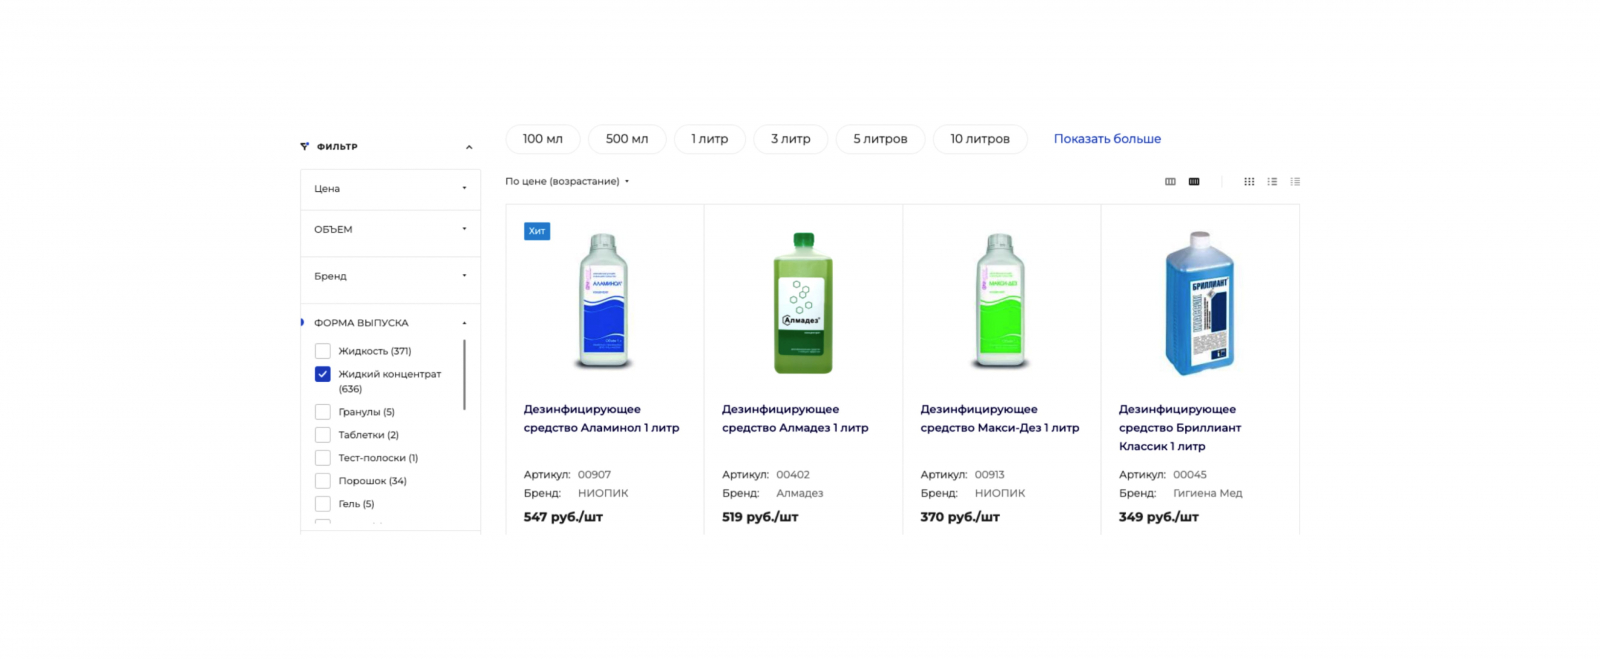
Task: Tick the 'Порошок (34)' checkbox
Action: coord(323,481)
